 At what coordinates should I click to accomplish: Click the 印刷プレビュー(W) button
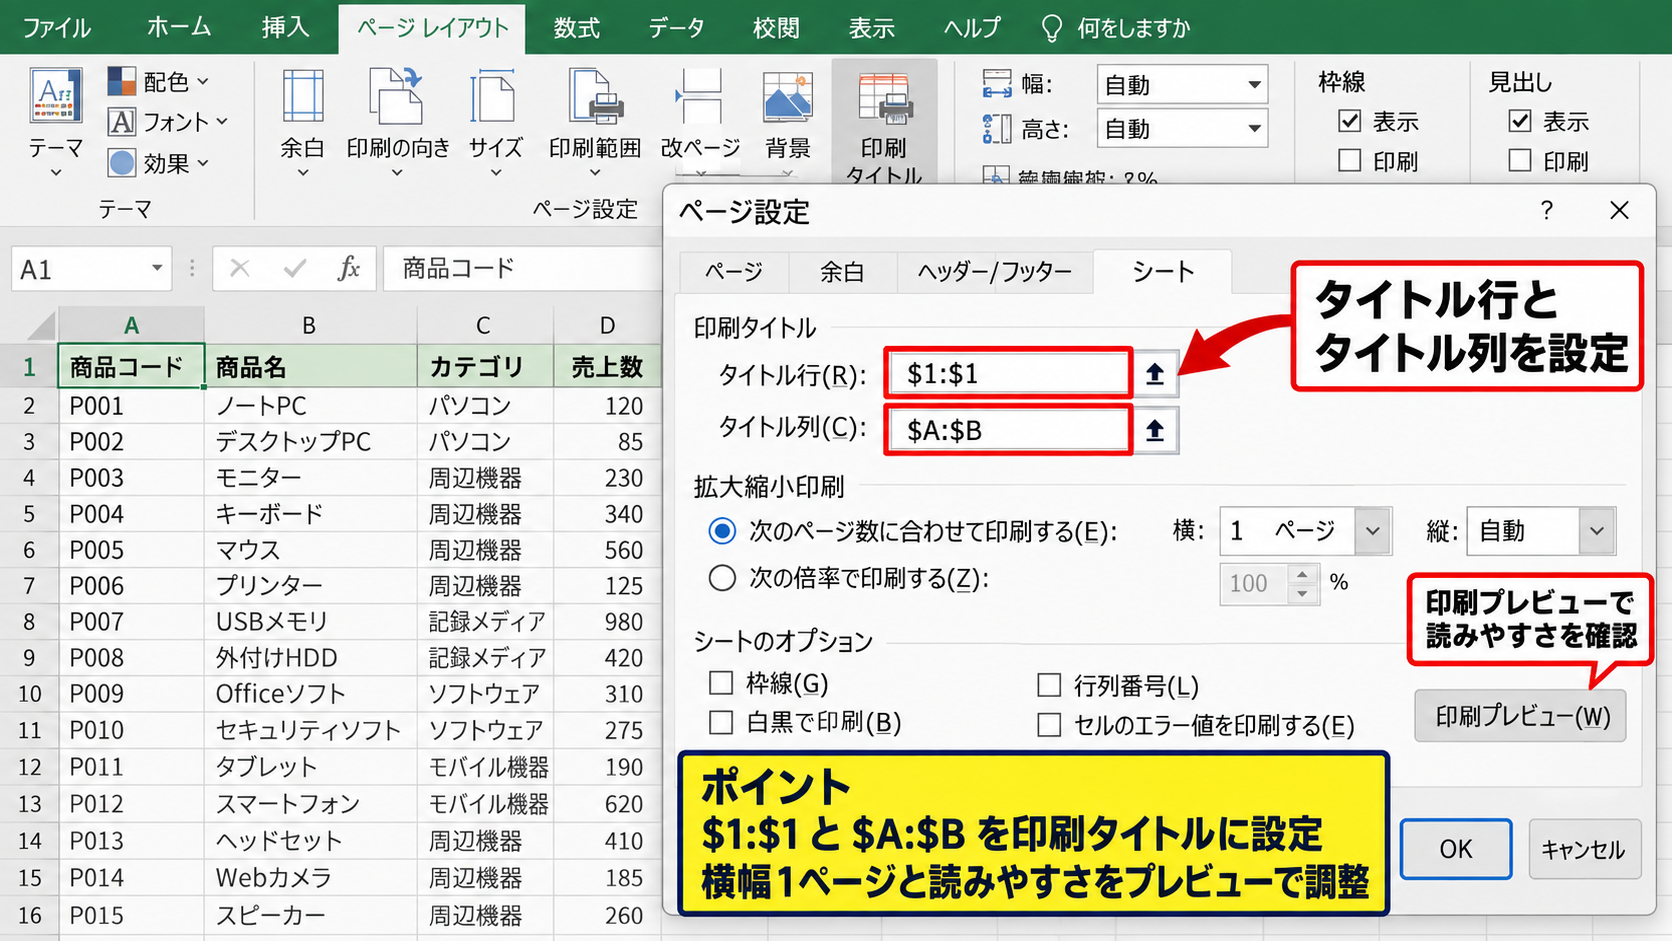(1521, 716)
